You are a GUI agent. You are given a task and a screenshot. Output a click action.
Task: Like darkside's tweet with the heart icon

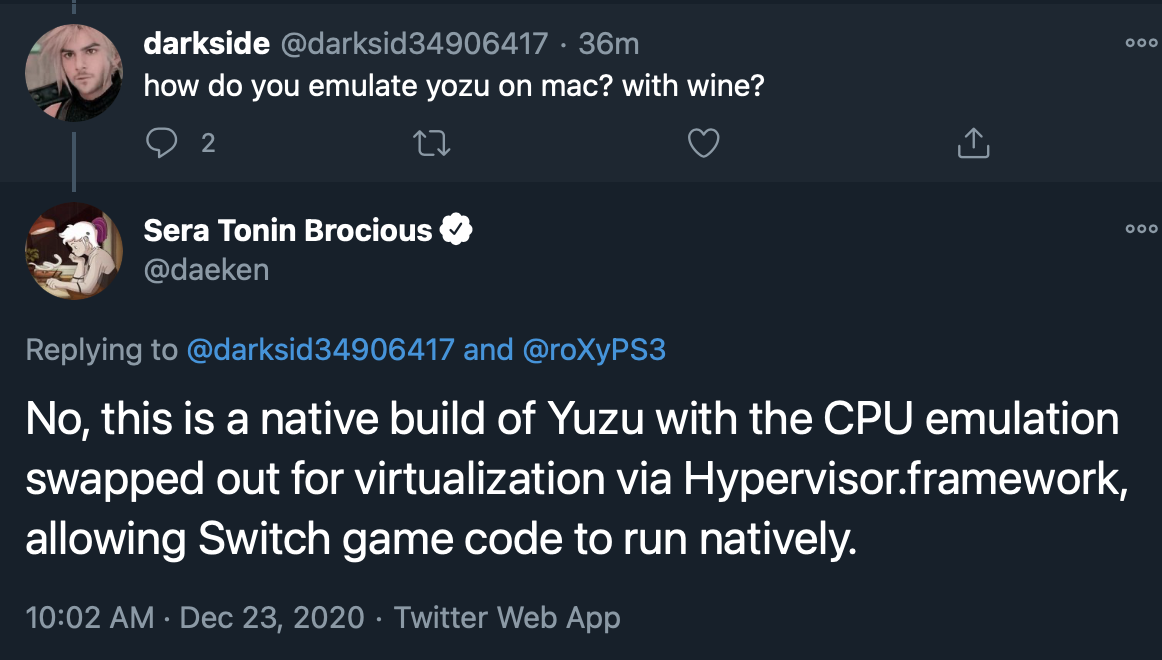click(703, 143)
